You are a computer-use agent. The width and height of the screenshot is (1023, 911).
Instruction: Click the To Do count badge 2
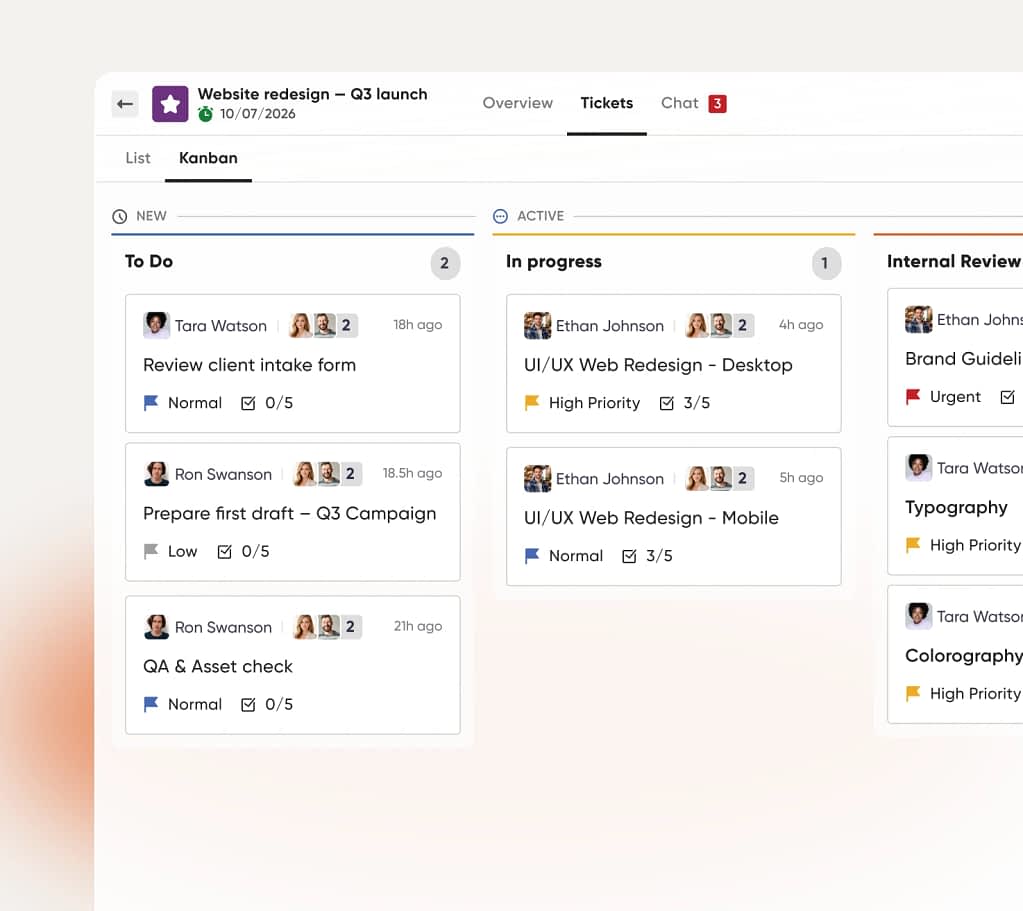pos(445,263)
